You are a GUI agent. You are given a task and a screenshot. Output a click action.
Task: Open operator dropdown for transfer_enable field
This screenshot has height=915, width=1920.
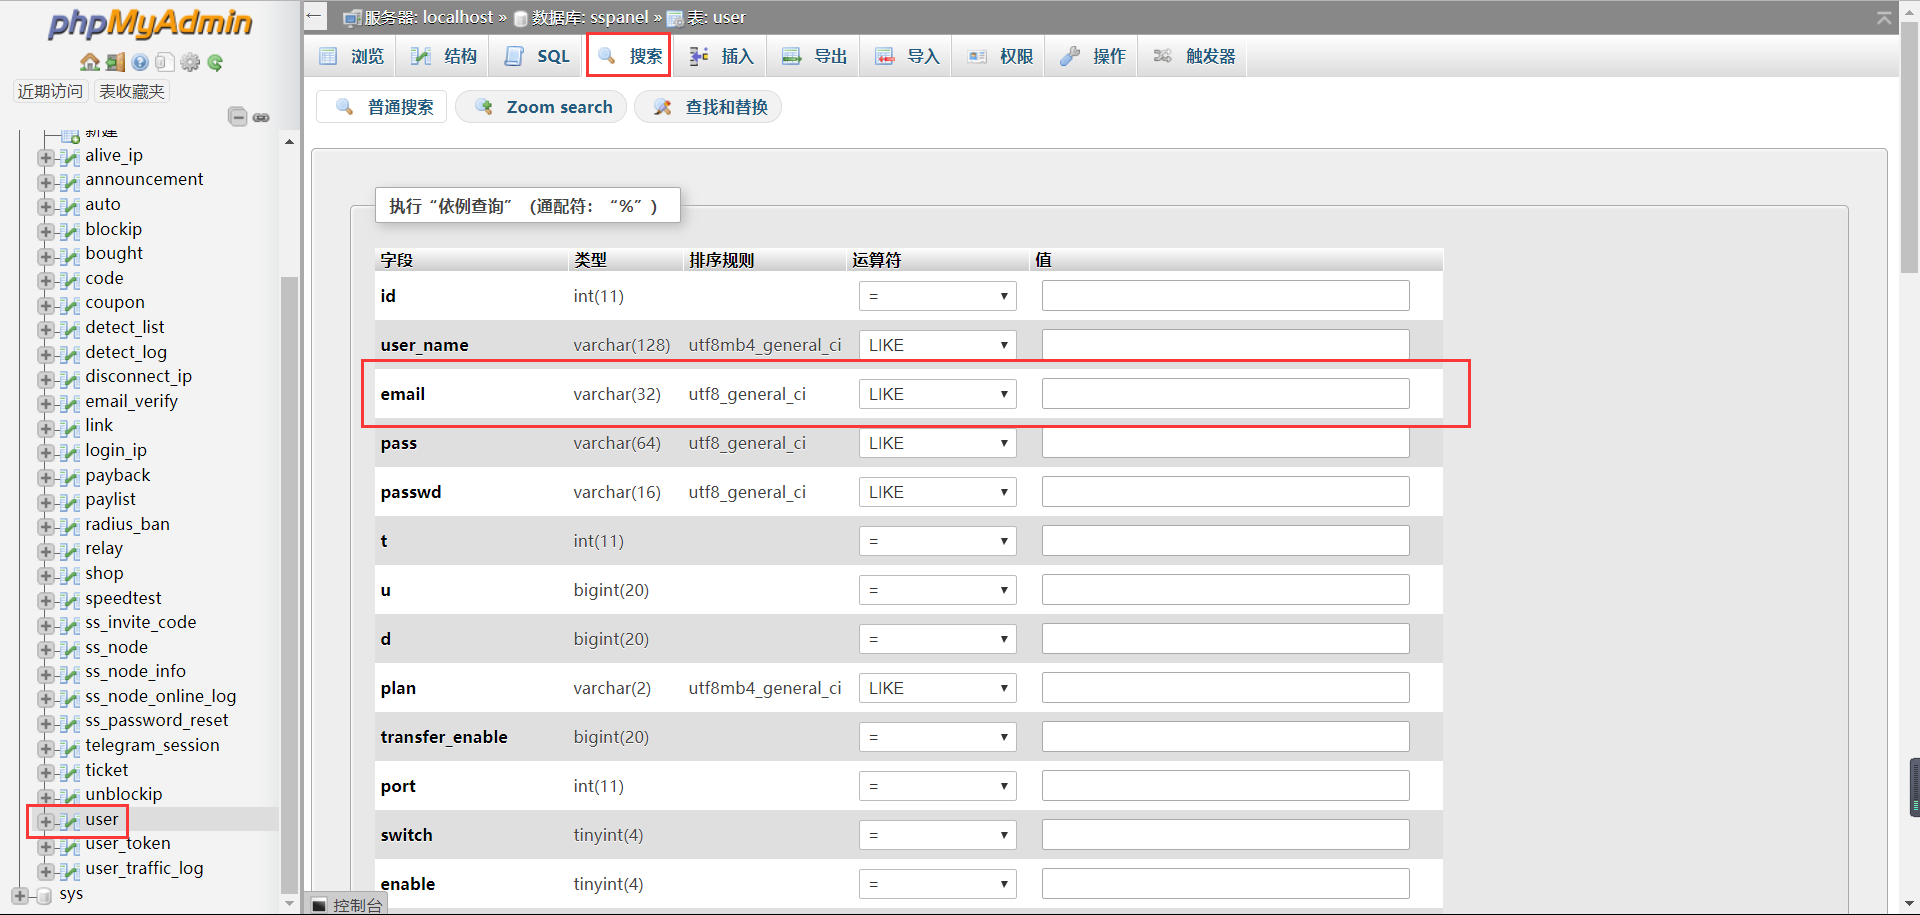point(938,737)
